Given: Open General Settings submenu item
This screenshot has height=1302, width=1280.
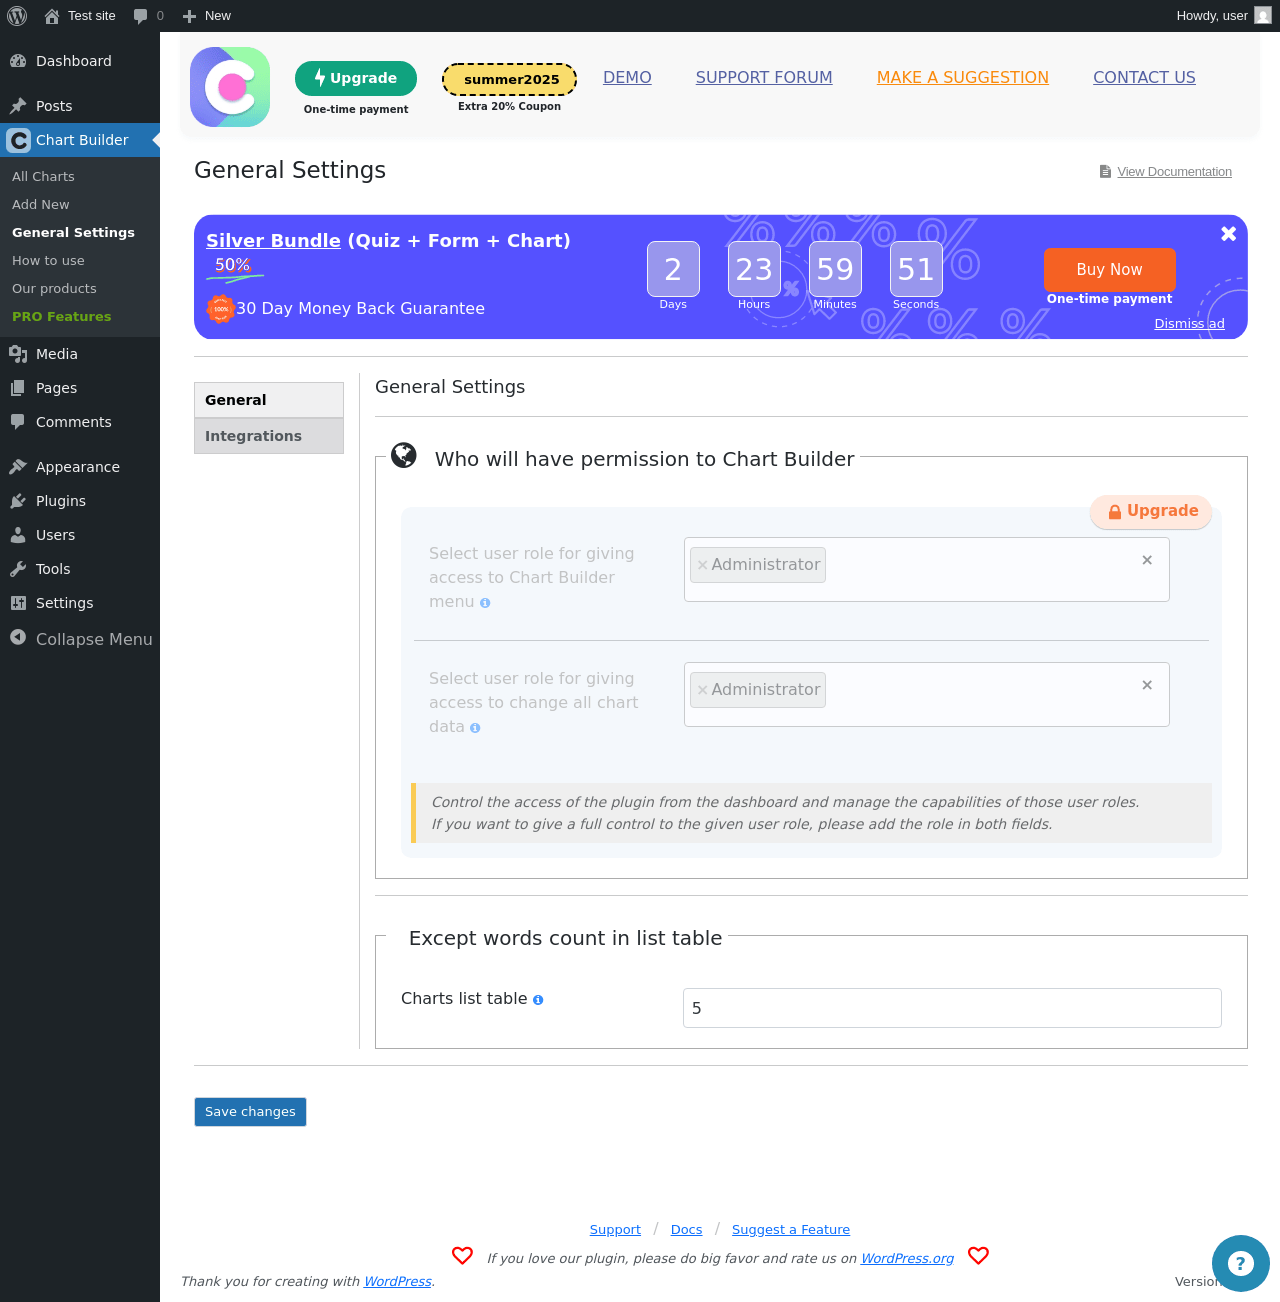Looking at the screenshot, I should click(73, 232).
